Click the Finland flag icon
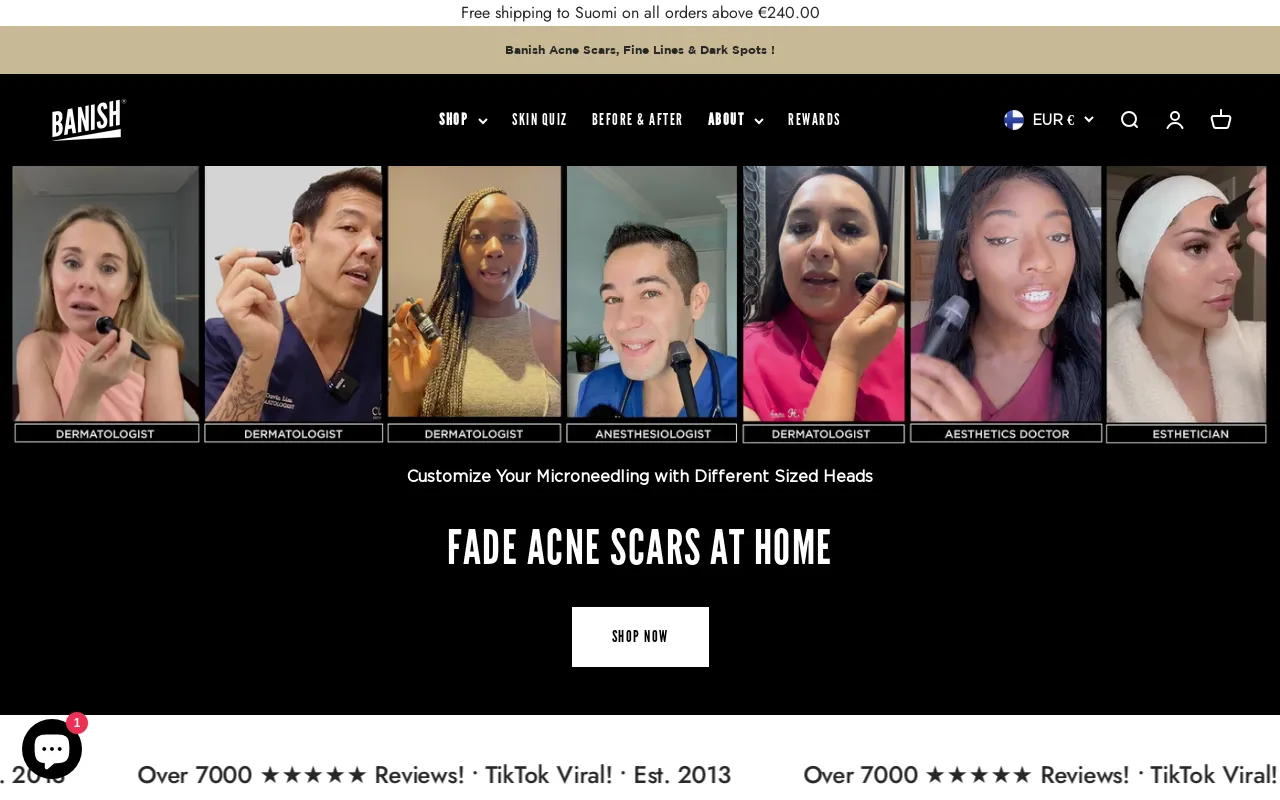Viewport: 1280px width, 800px height. 1014,120
